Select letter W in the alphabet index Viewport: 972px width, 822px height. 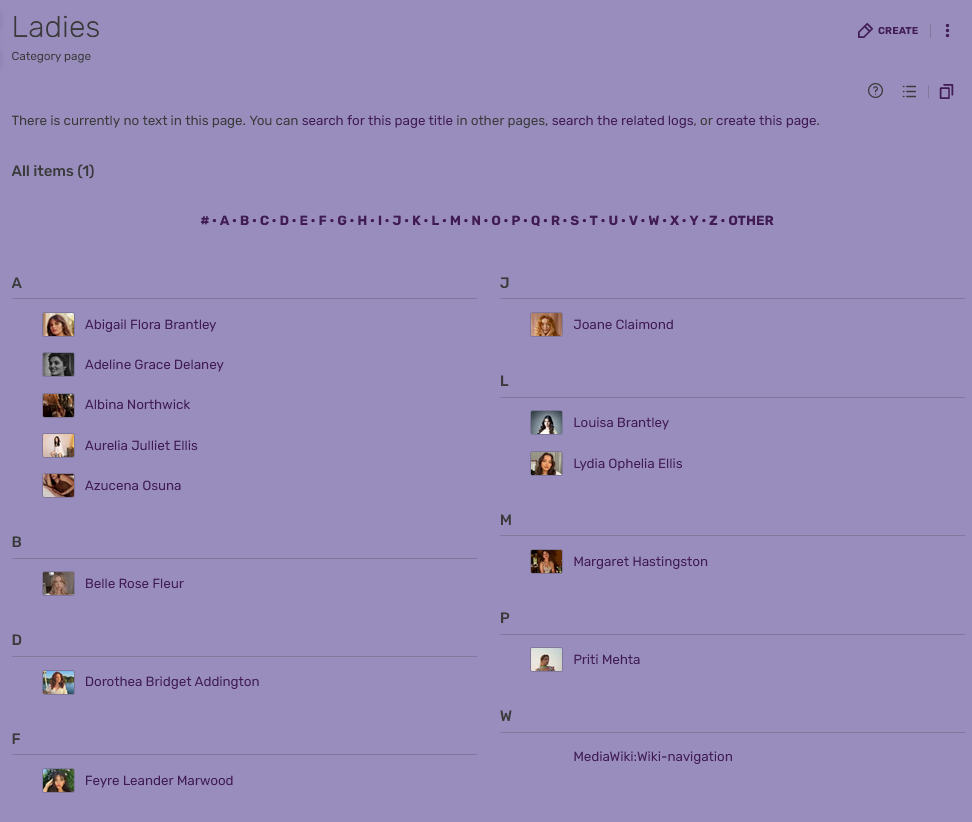point(654,221)
